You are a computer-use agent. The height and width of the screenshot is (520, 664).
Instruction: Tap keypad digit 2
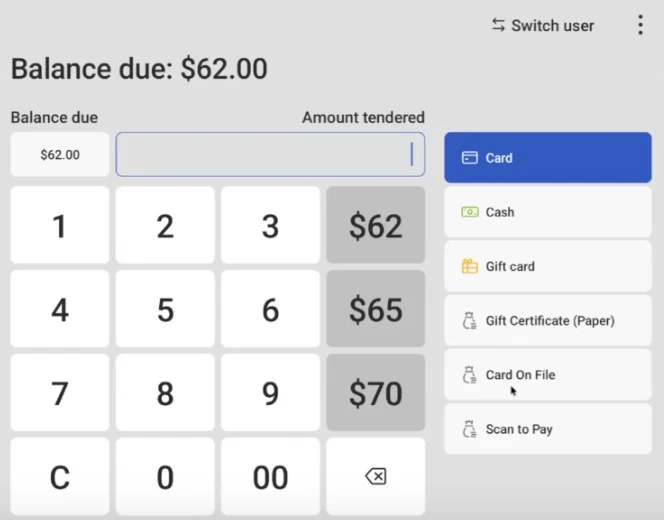click(x=165, y=225)
